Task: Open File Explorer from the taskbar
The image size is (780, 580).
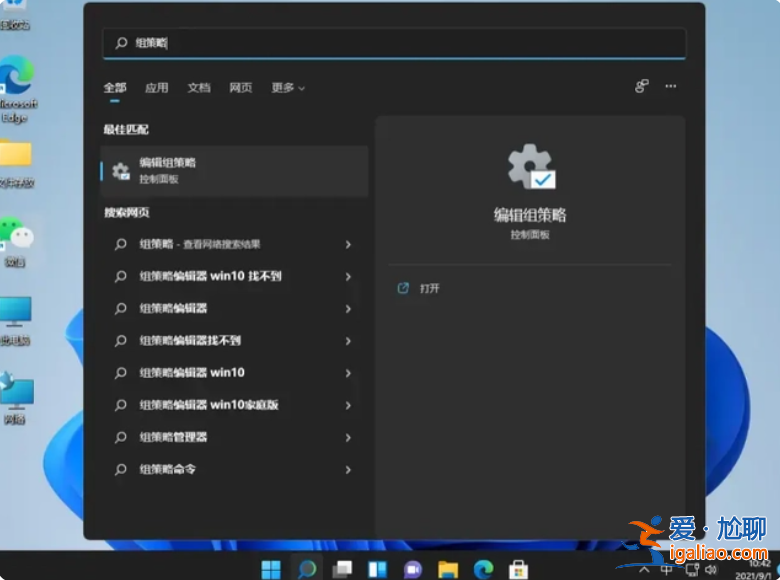Action: point(448,569)
